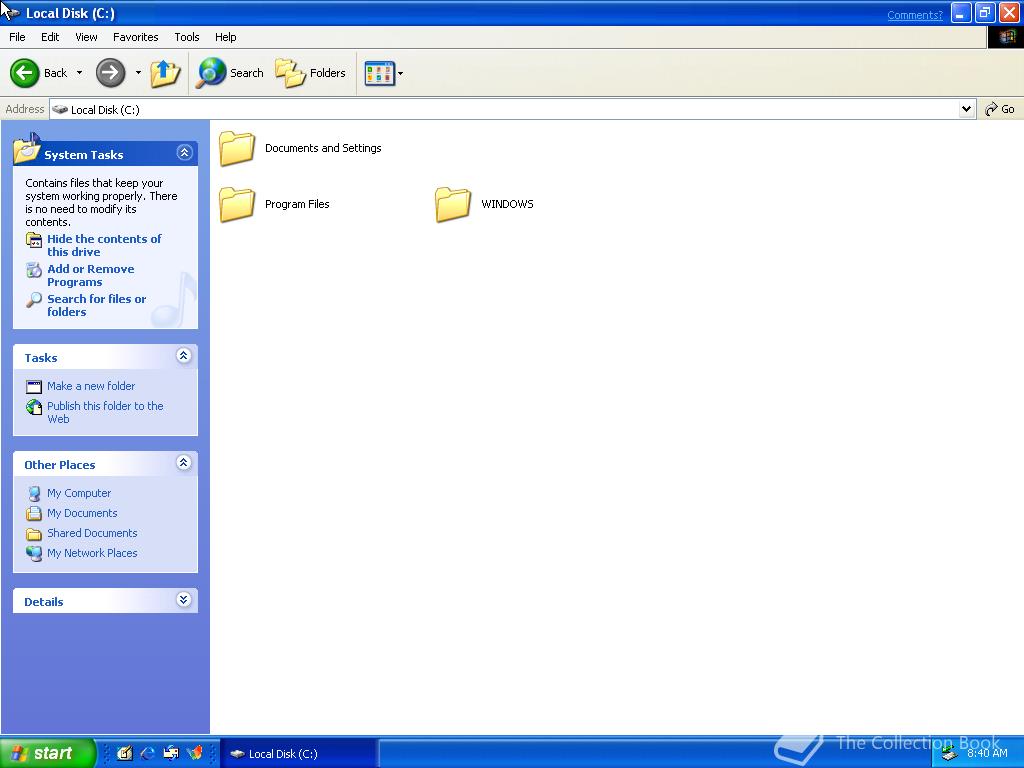The image size is (1024, 768).
Task: Select the Program Files folder icon
Action: point(236,204)
